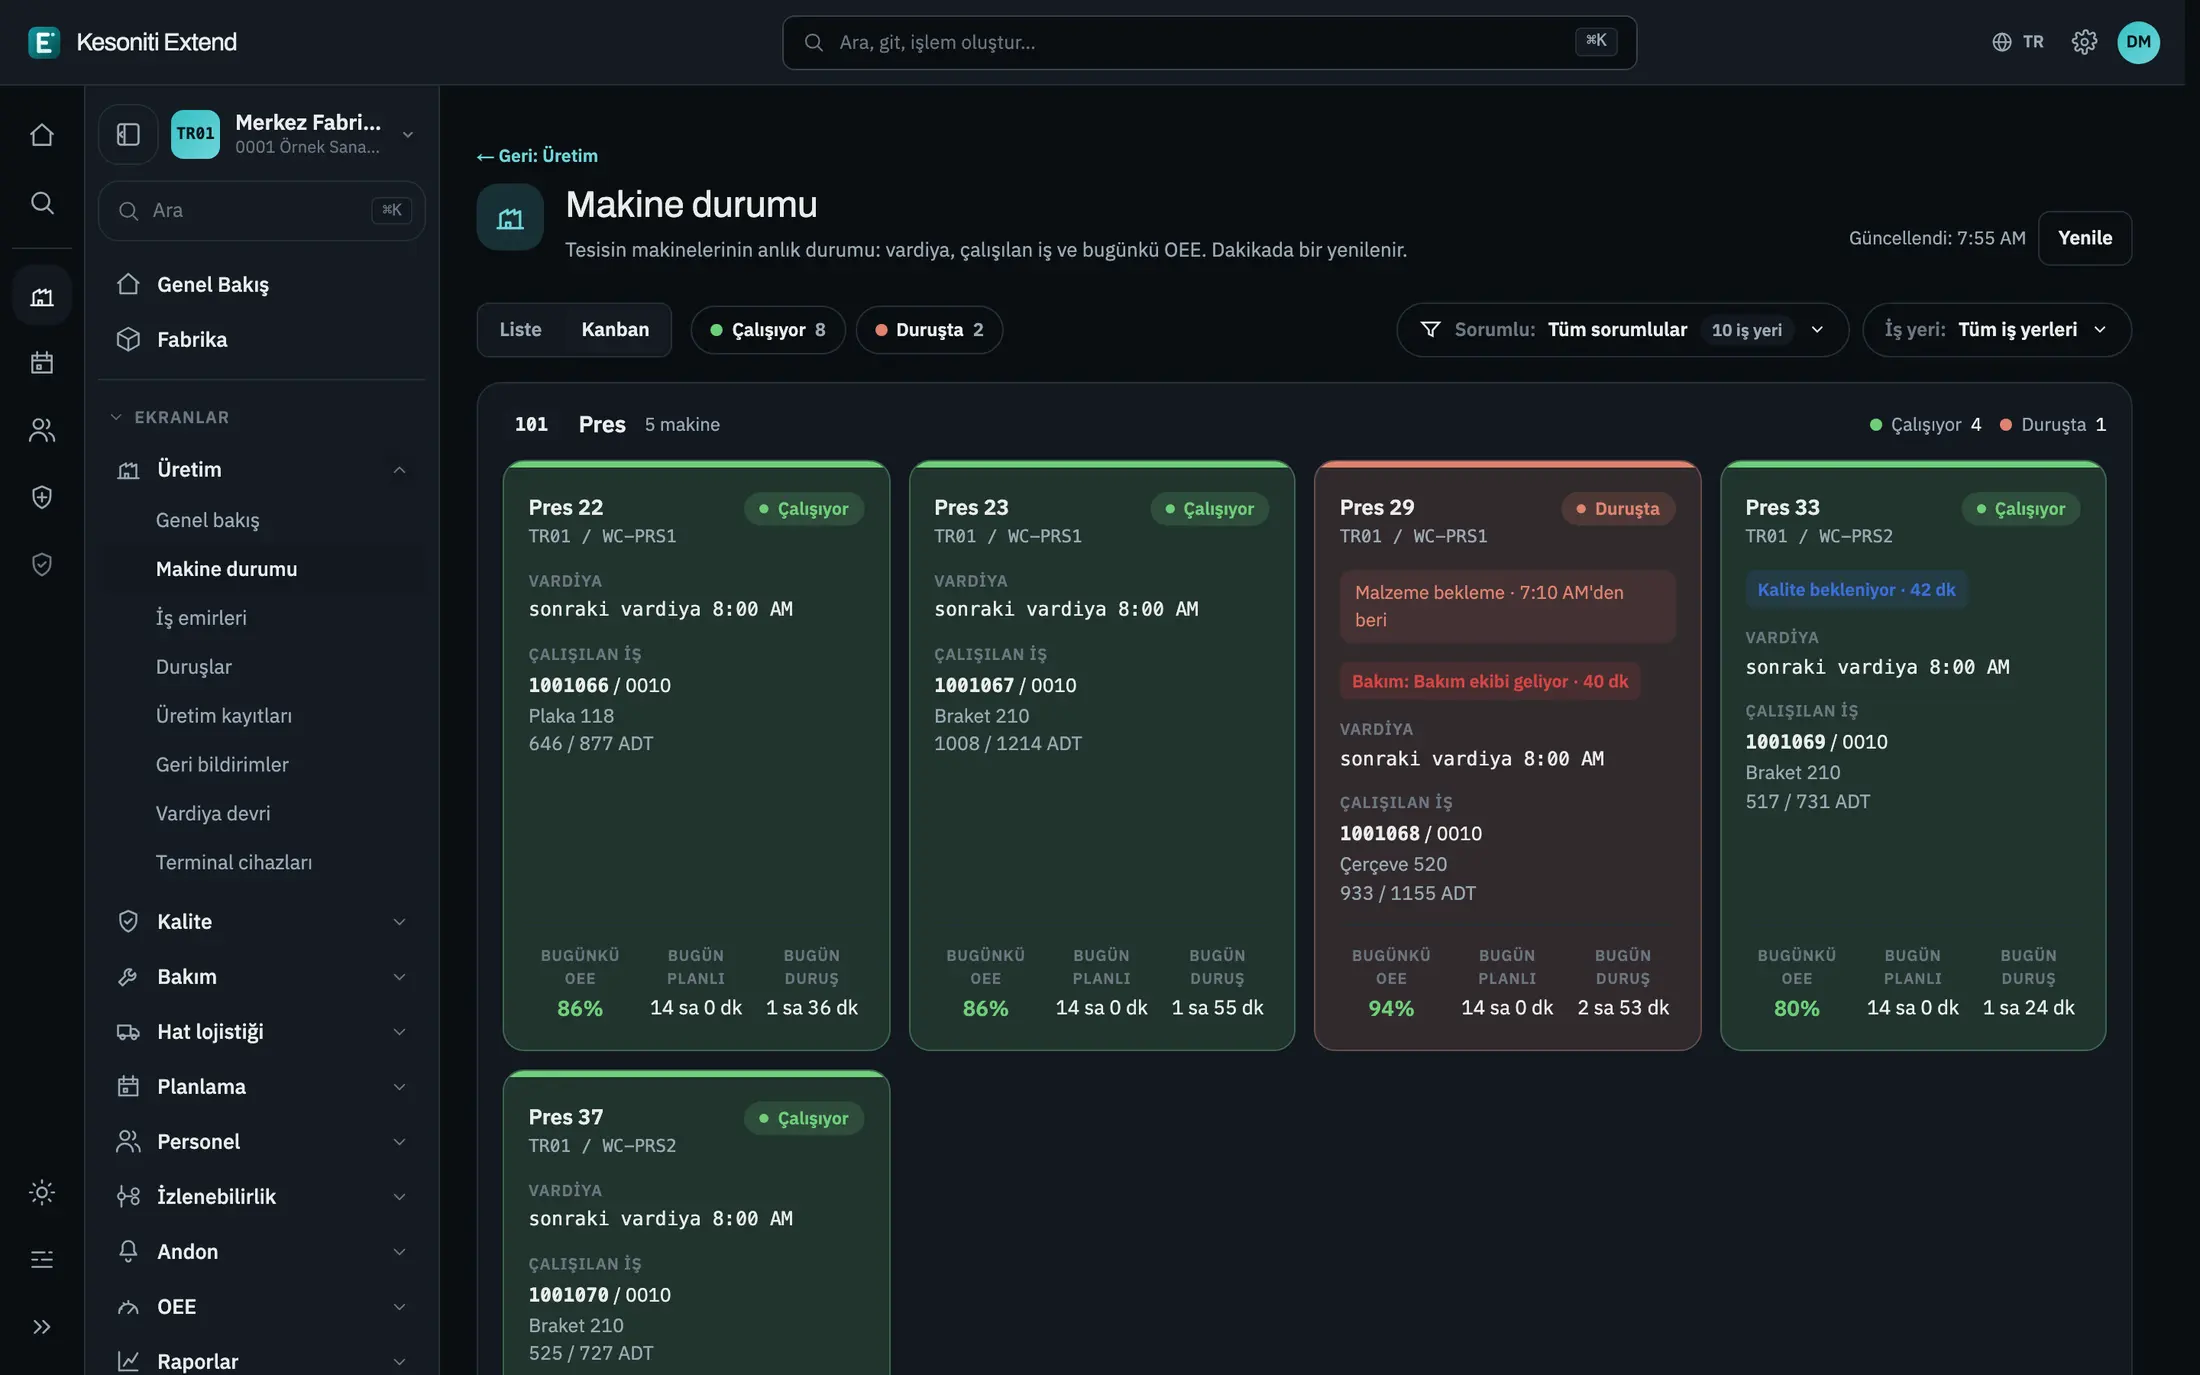Toggle the Çalışıyor 8 filter chip
This screenshot has width=2200, height=1375.
[x=768, y=330]
